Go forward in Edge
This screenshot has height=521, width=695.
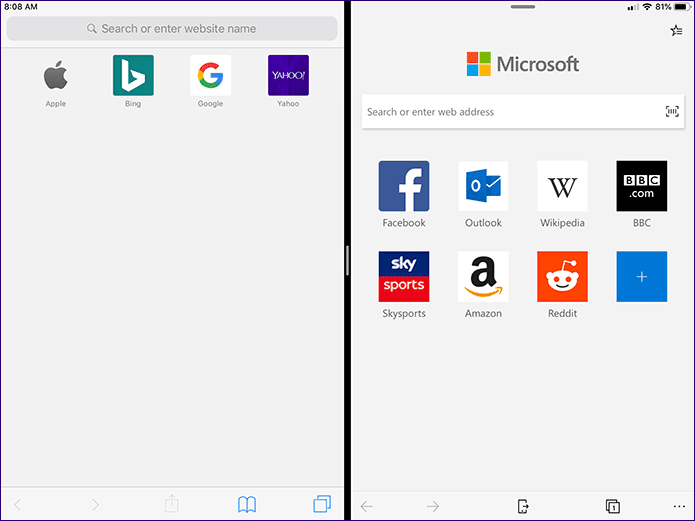click(x=433, y=506)
